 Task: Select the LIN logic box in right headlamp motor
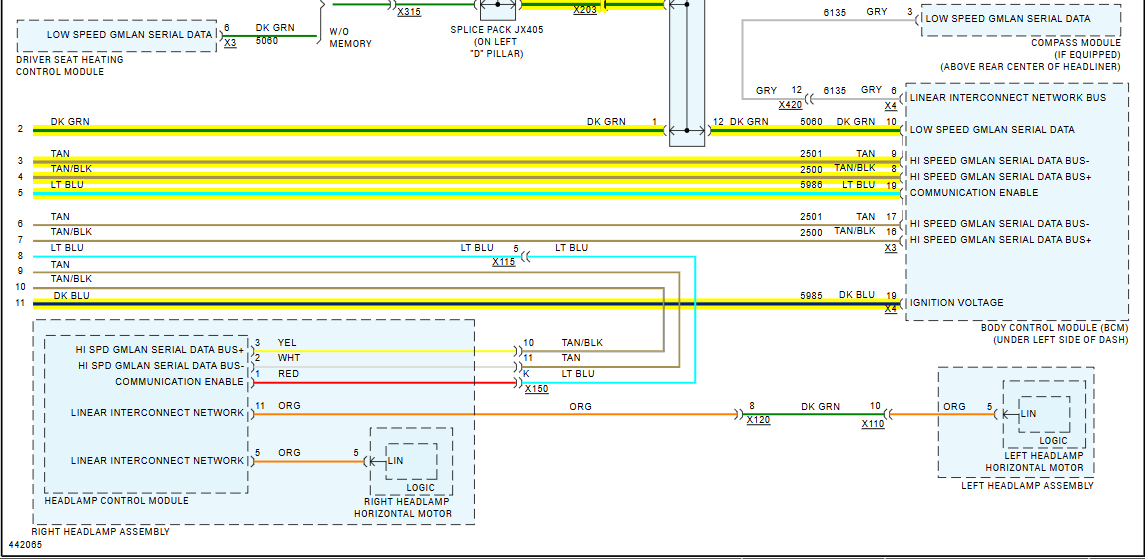pos(411,462)
